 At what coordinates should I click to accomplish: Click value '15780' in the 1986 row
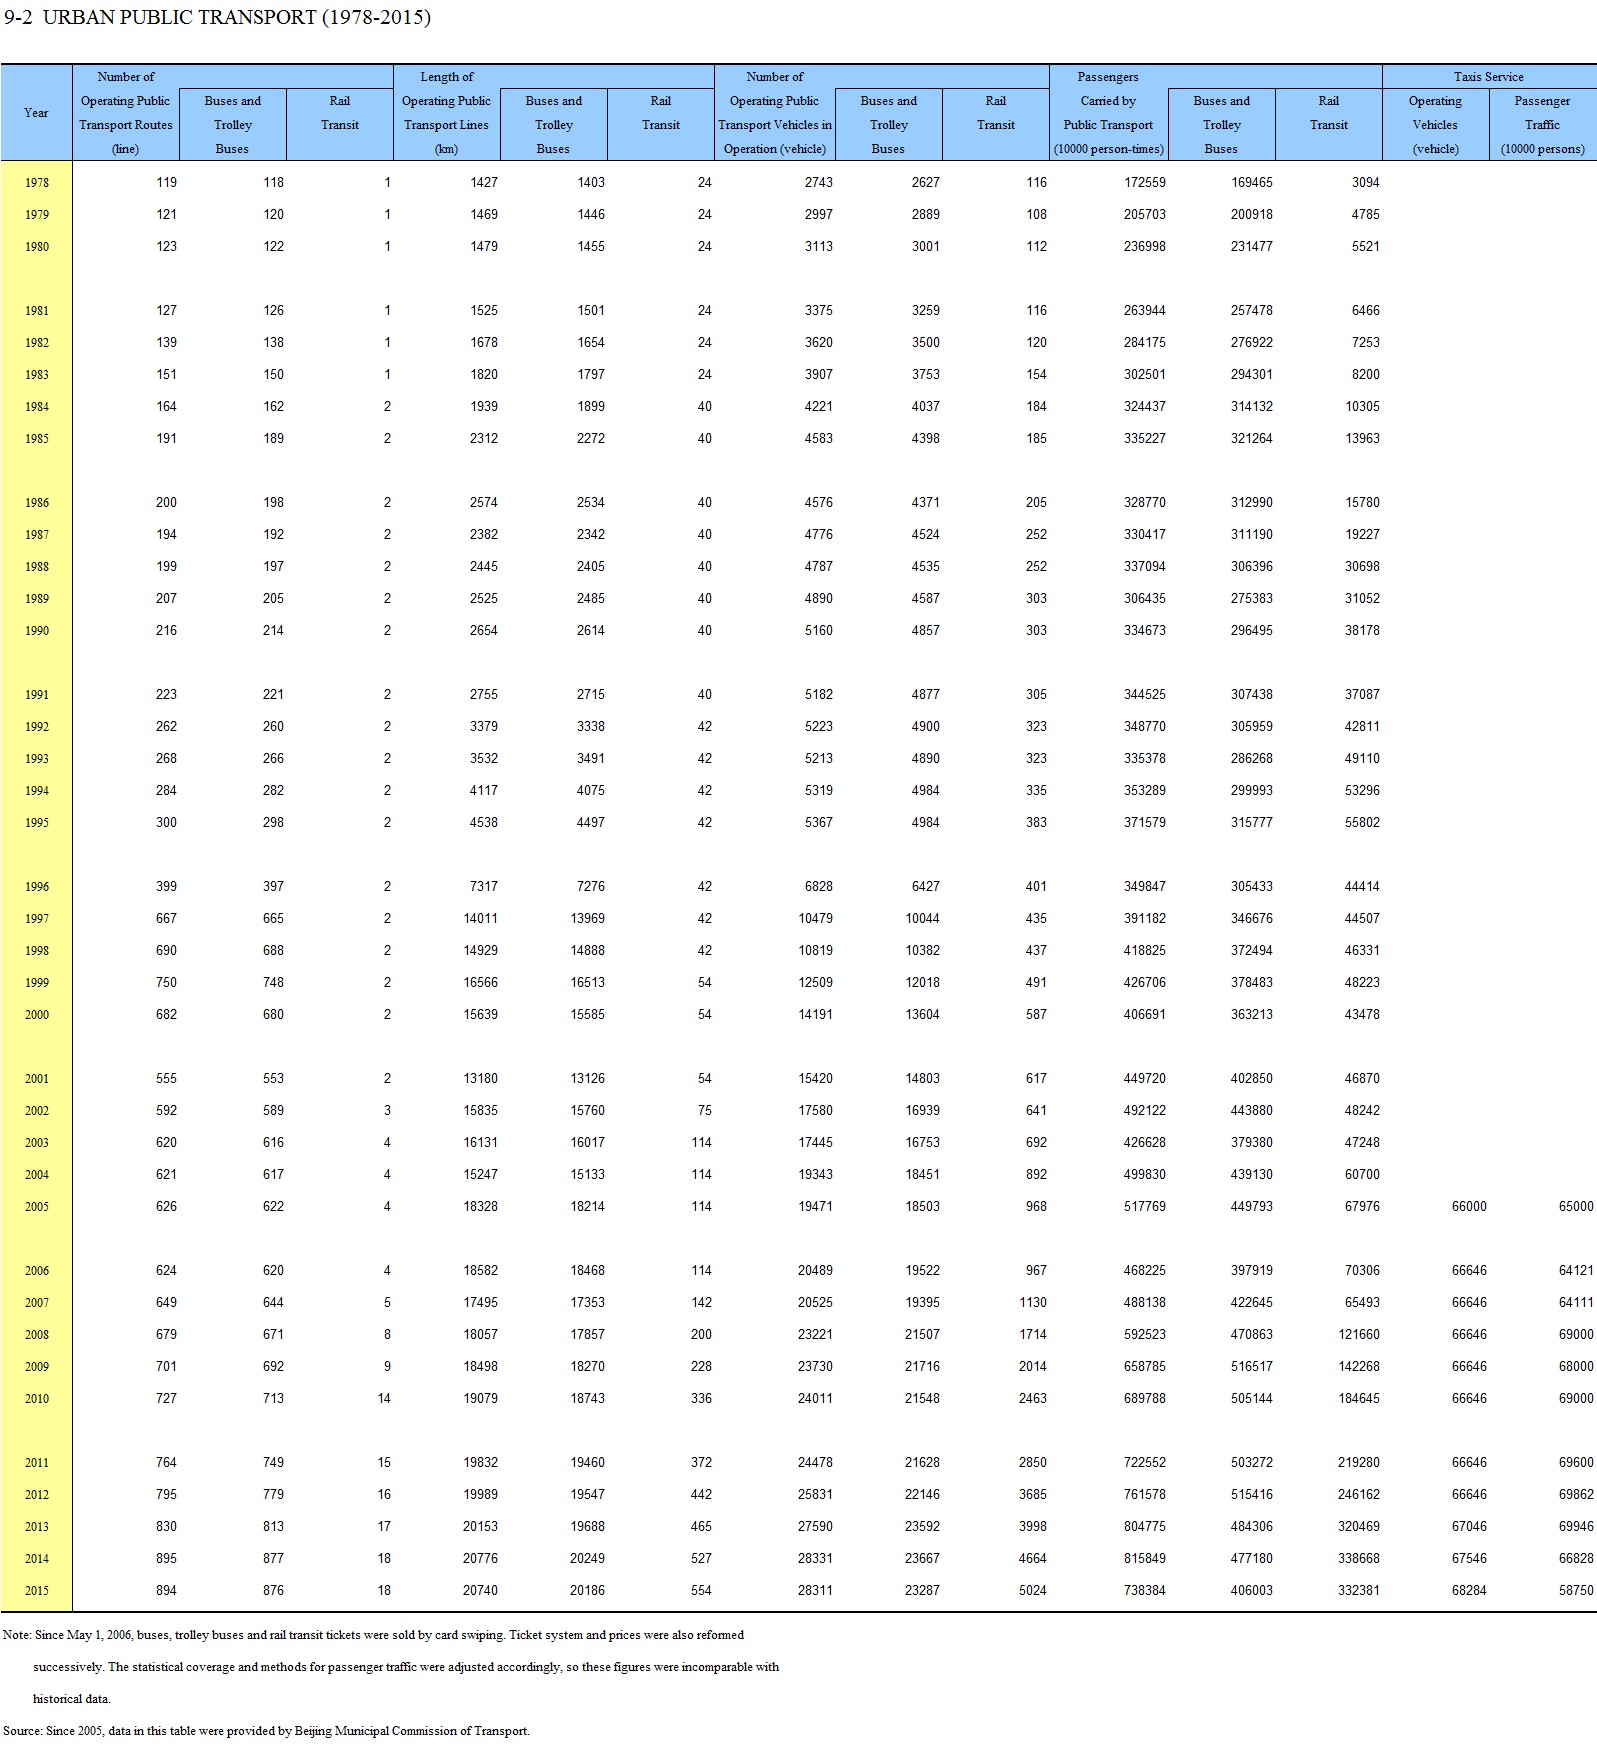[x=1362, y=503]
